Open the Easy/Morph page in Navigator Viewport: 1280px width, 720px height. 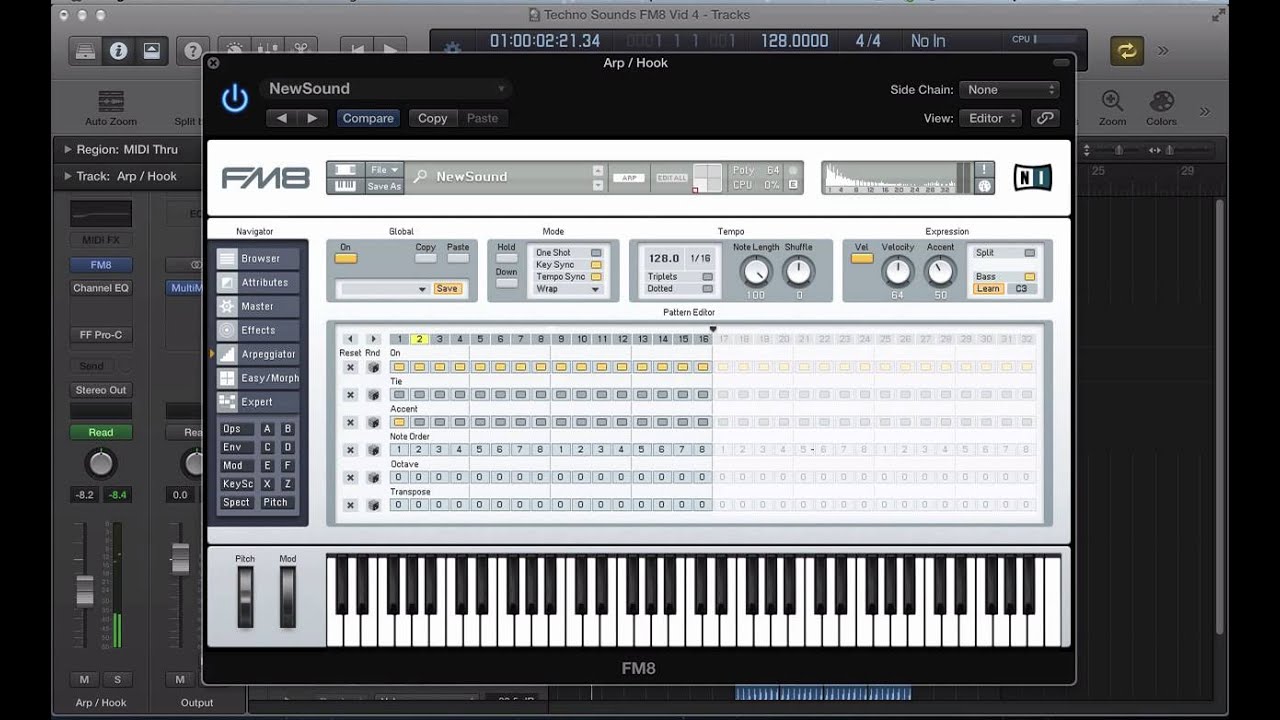260,378
